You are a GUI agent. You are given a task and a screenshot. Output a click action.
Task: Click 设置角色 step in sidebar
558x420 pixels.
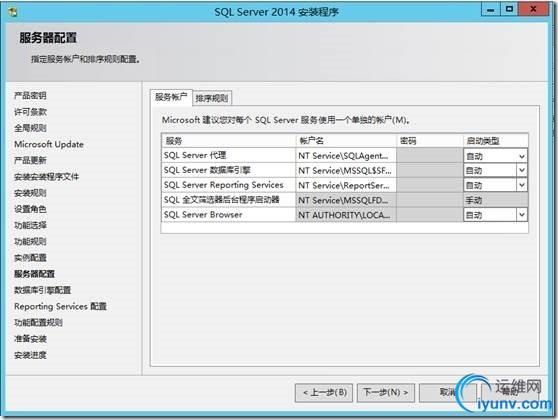tap(30, 209)
